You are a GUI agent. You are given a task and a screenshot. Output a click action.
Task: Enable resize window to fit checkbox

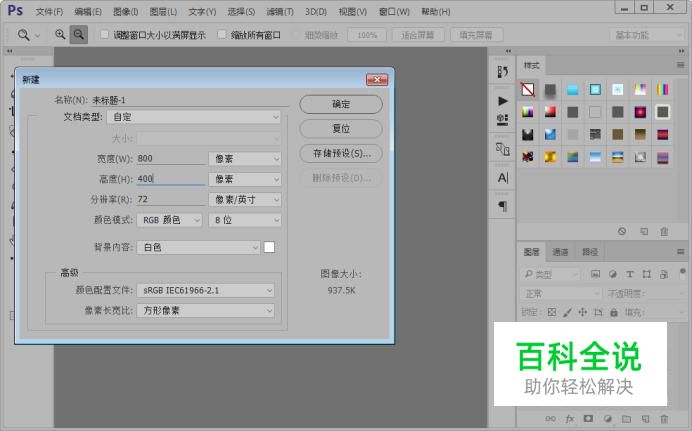click(x=105, y=34)
